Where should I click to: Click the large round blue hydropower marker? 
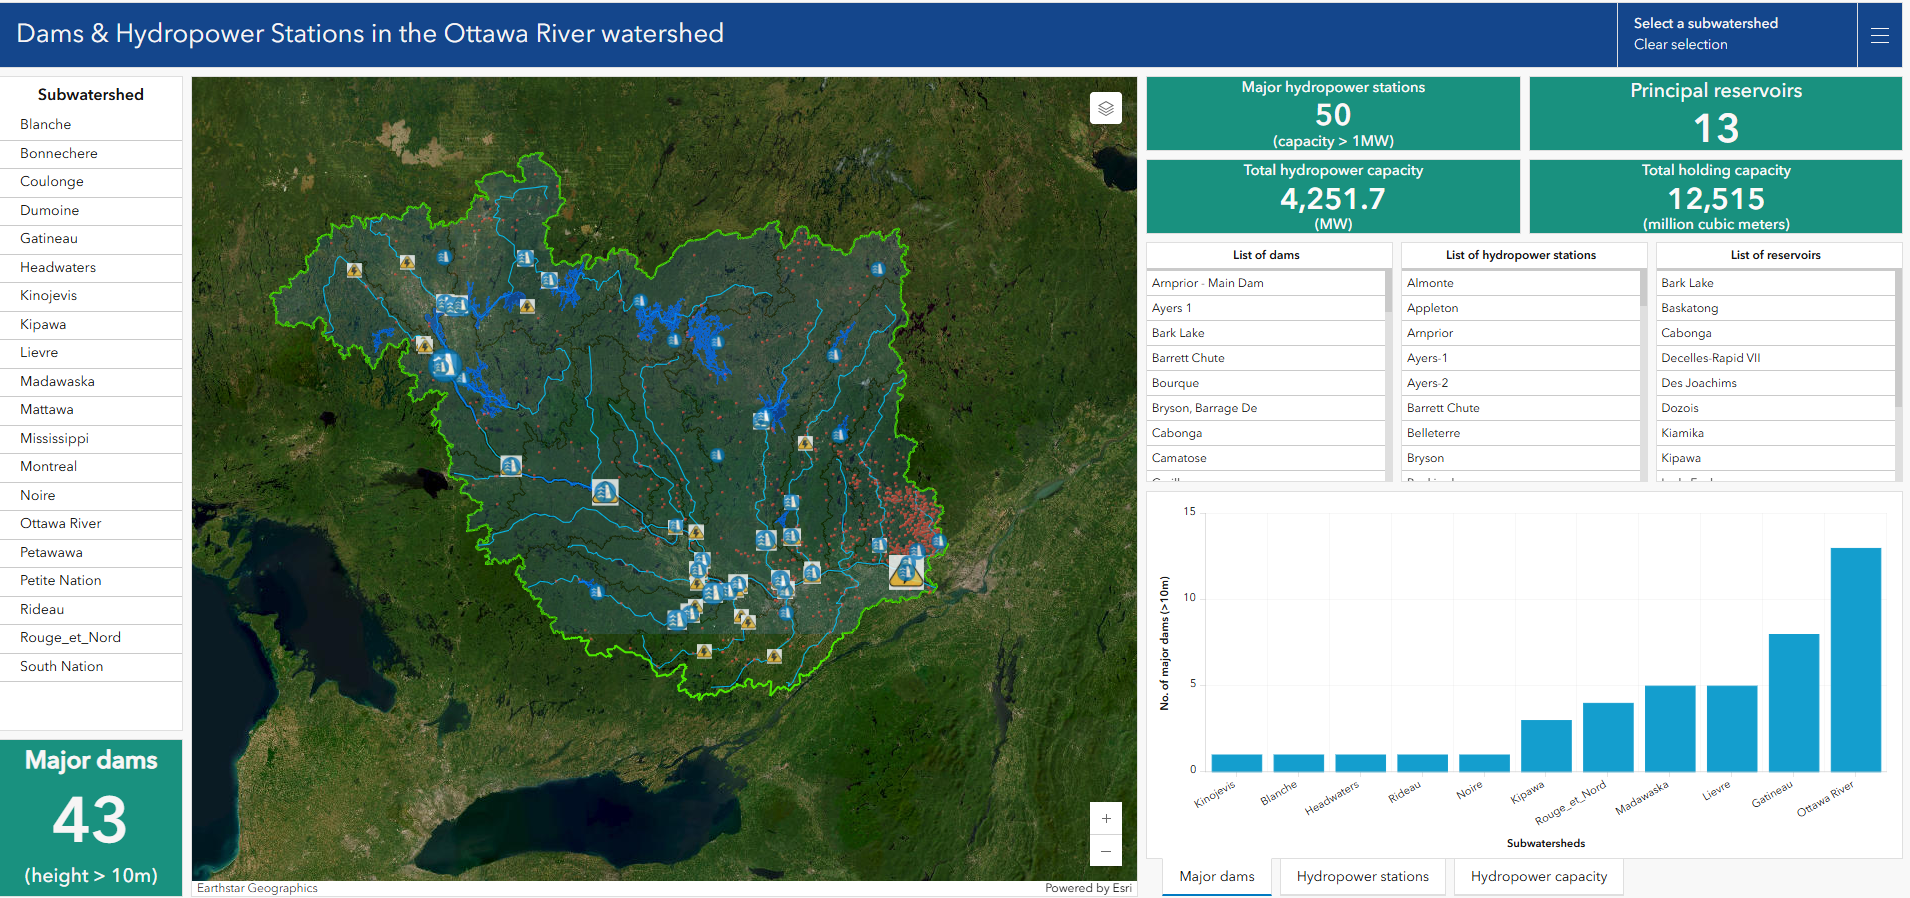coord(444,365)
